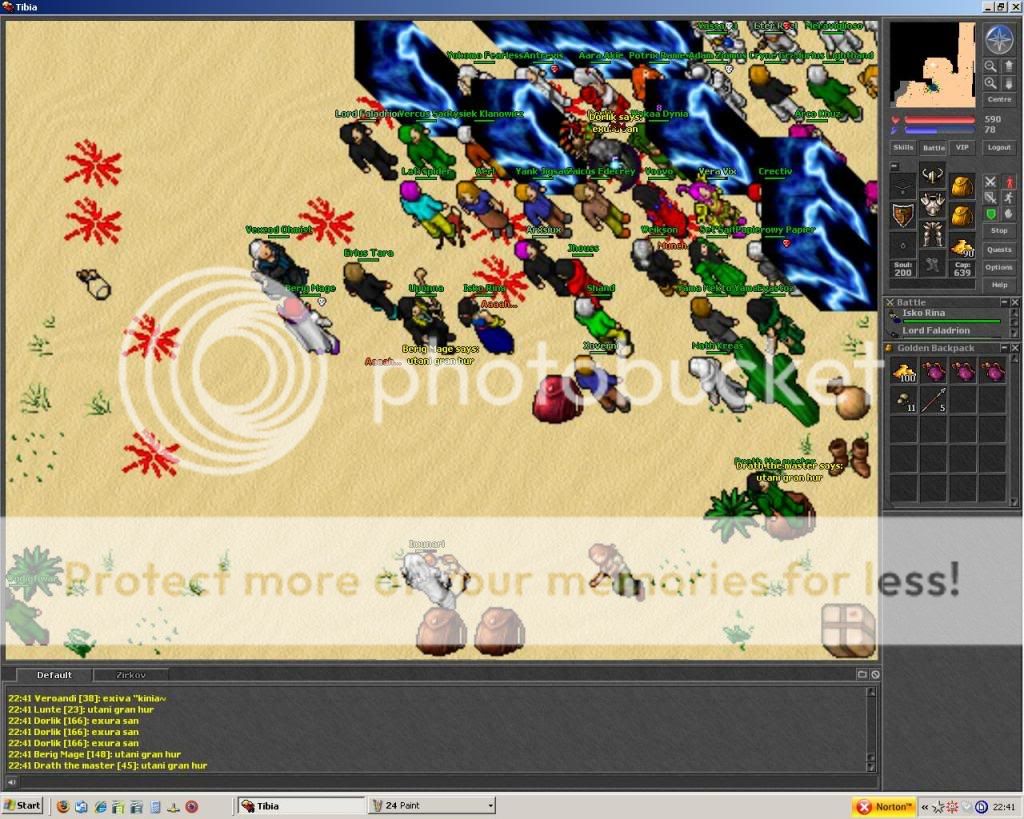The width and height of the screenshot is (1024, 819).
Task: Enable balanced fighting mode with sword and shield
Action: [991, 198]
